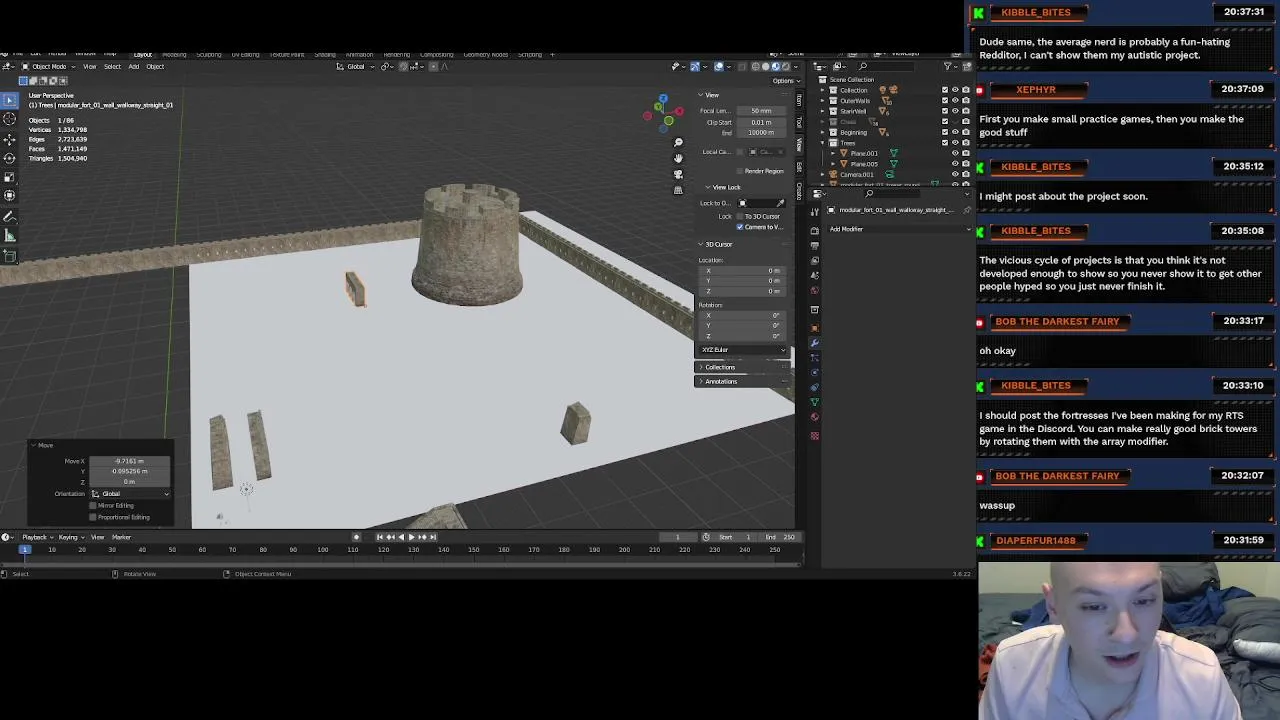This screenshot has height=720, width=1280.
Task: Open the Orientation Global dropdown in Move panel
Action: click(130, 494)
